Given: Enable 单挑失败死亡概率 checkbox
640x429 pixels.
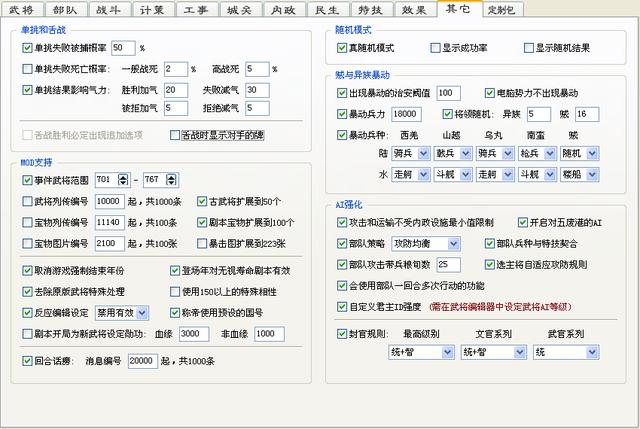Looking at the screenshot, I should (27, 69).
